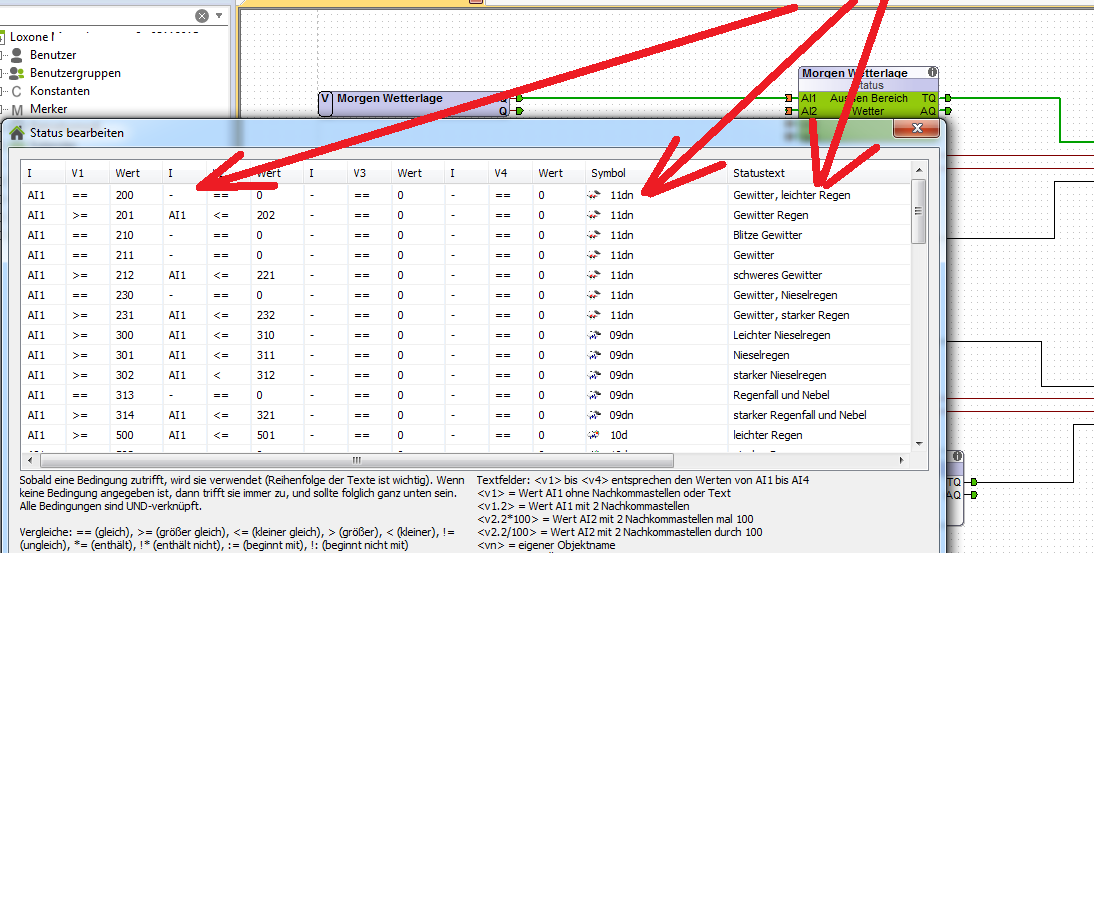Click the weather symbol icon in the schweres Gewitter row
The height and width of the screenshot is (912, 1094).
click(594, 275)
